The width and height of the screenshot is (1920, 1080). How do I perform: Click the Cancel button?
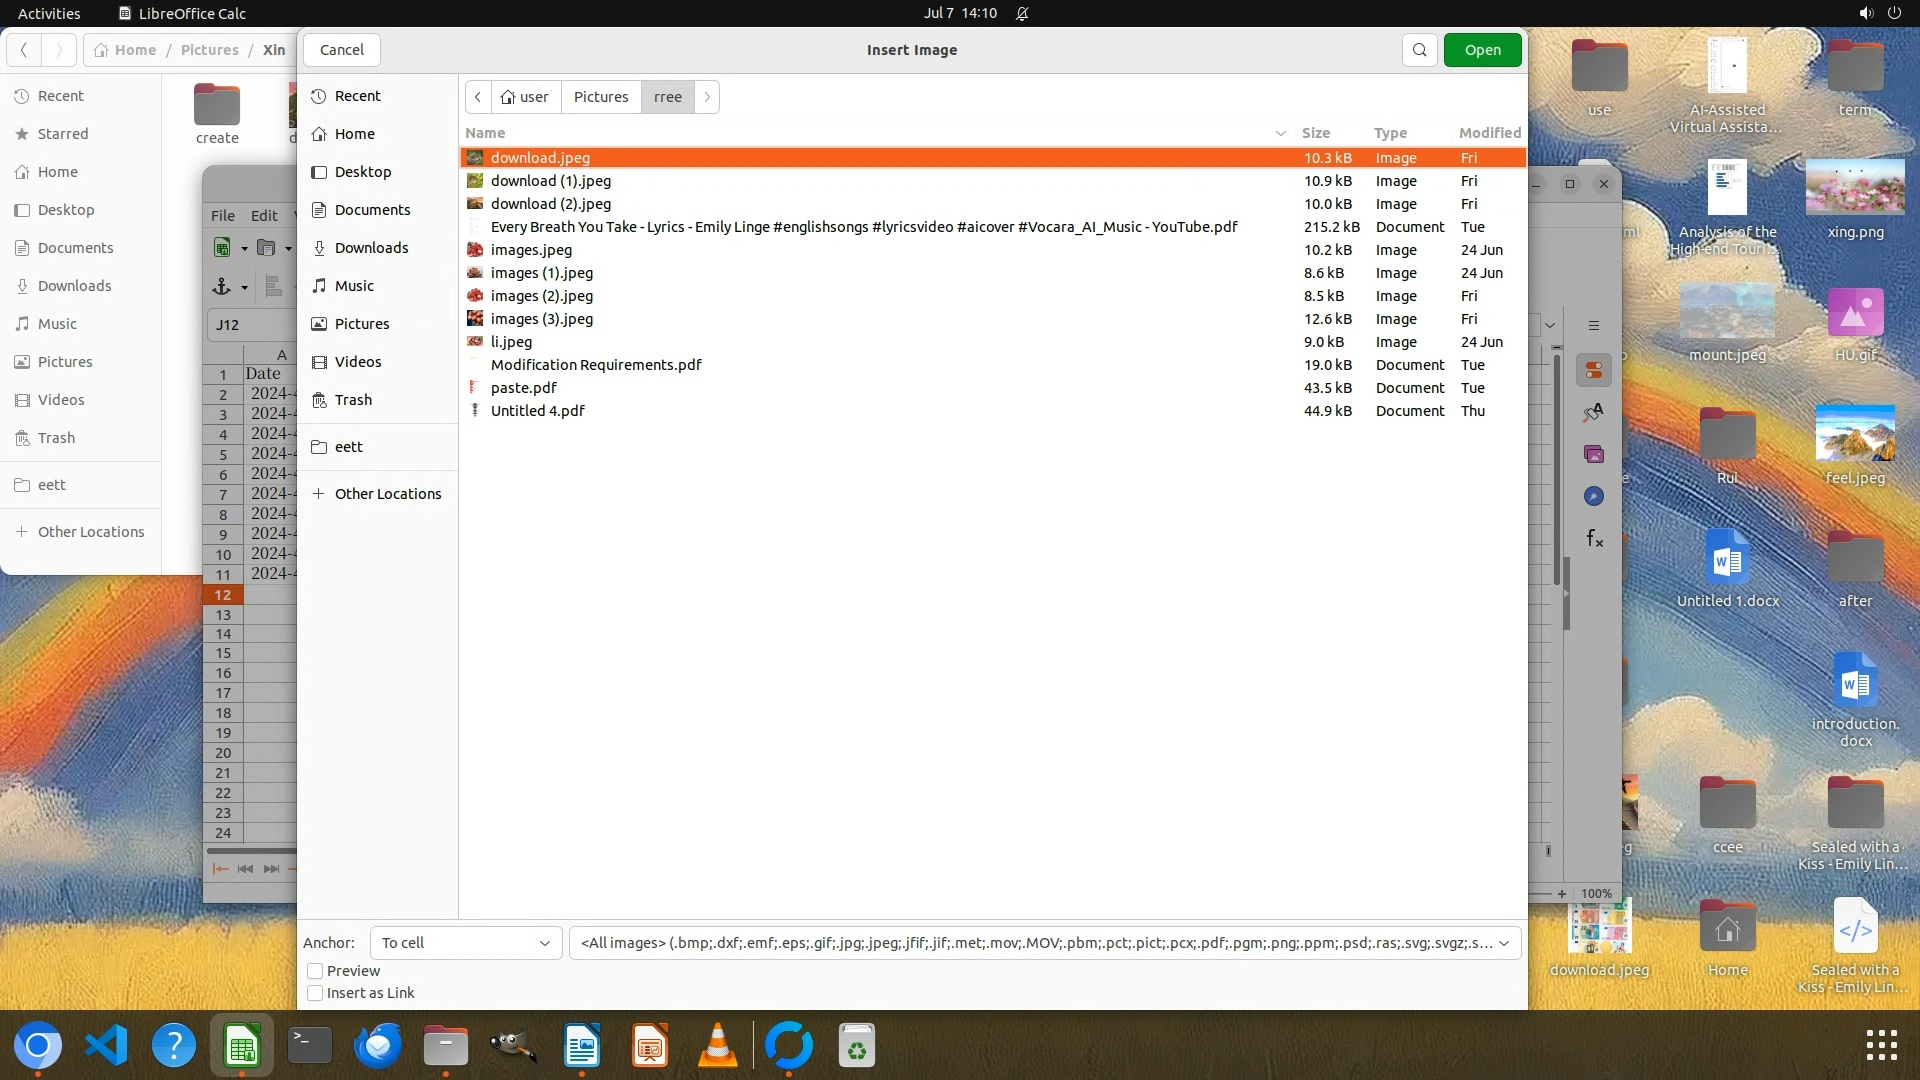pos(342,50)
